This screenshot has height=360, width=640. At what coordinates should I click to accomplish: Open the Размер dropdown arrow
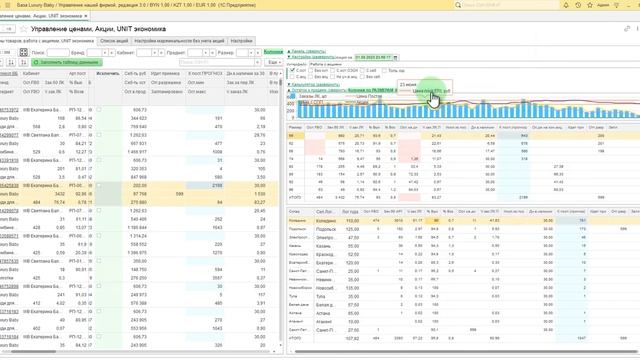point(251,53)
